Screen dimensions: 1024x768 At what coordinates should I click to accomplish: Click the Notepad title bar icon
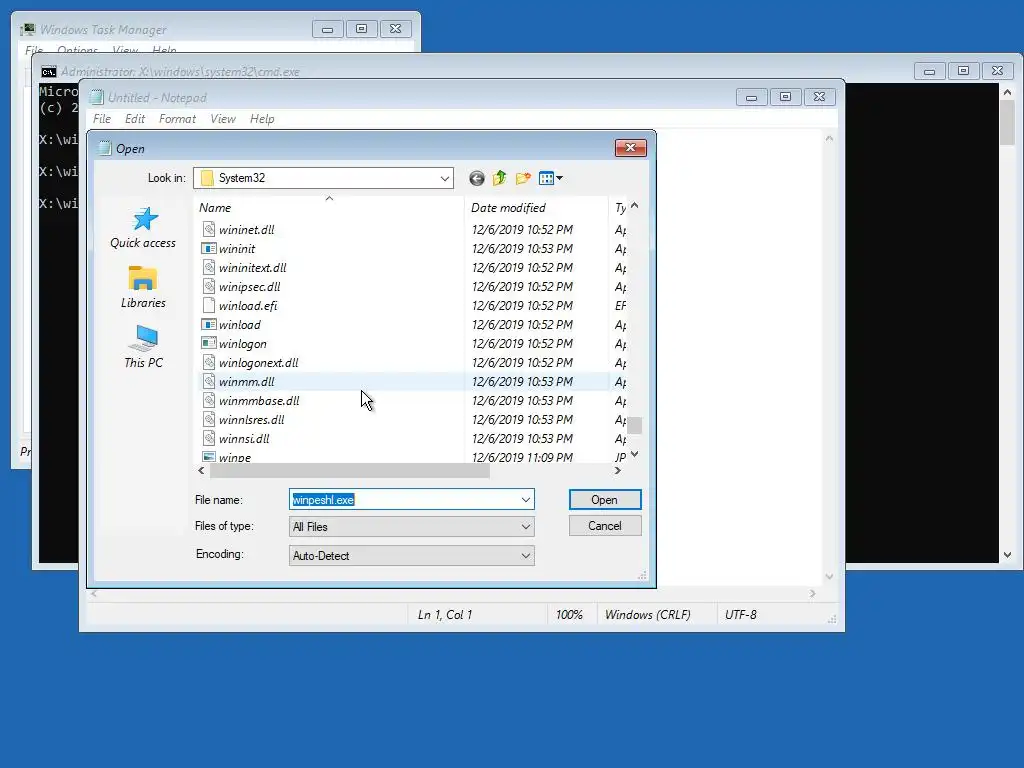point(97,97)
